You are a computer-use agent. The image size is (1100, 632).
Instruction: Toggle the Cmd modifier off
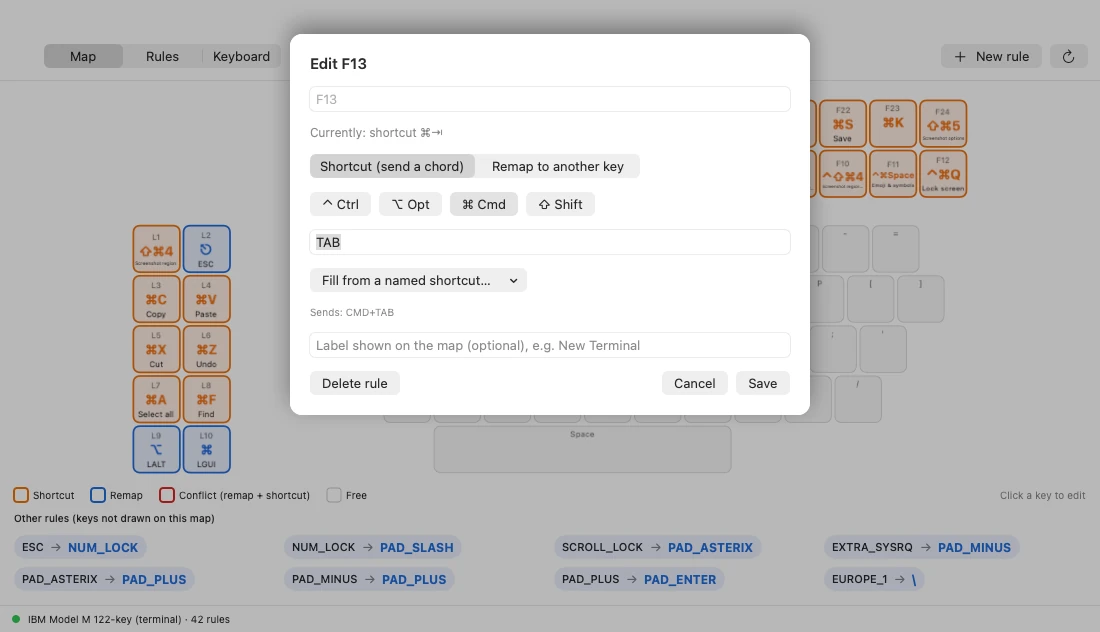(483, 204)
